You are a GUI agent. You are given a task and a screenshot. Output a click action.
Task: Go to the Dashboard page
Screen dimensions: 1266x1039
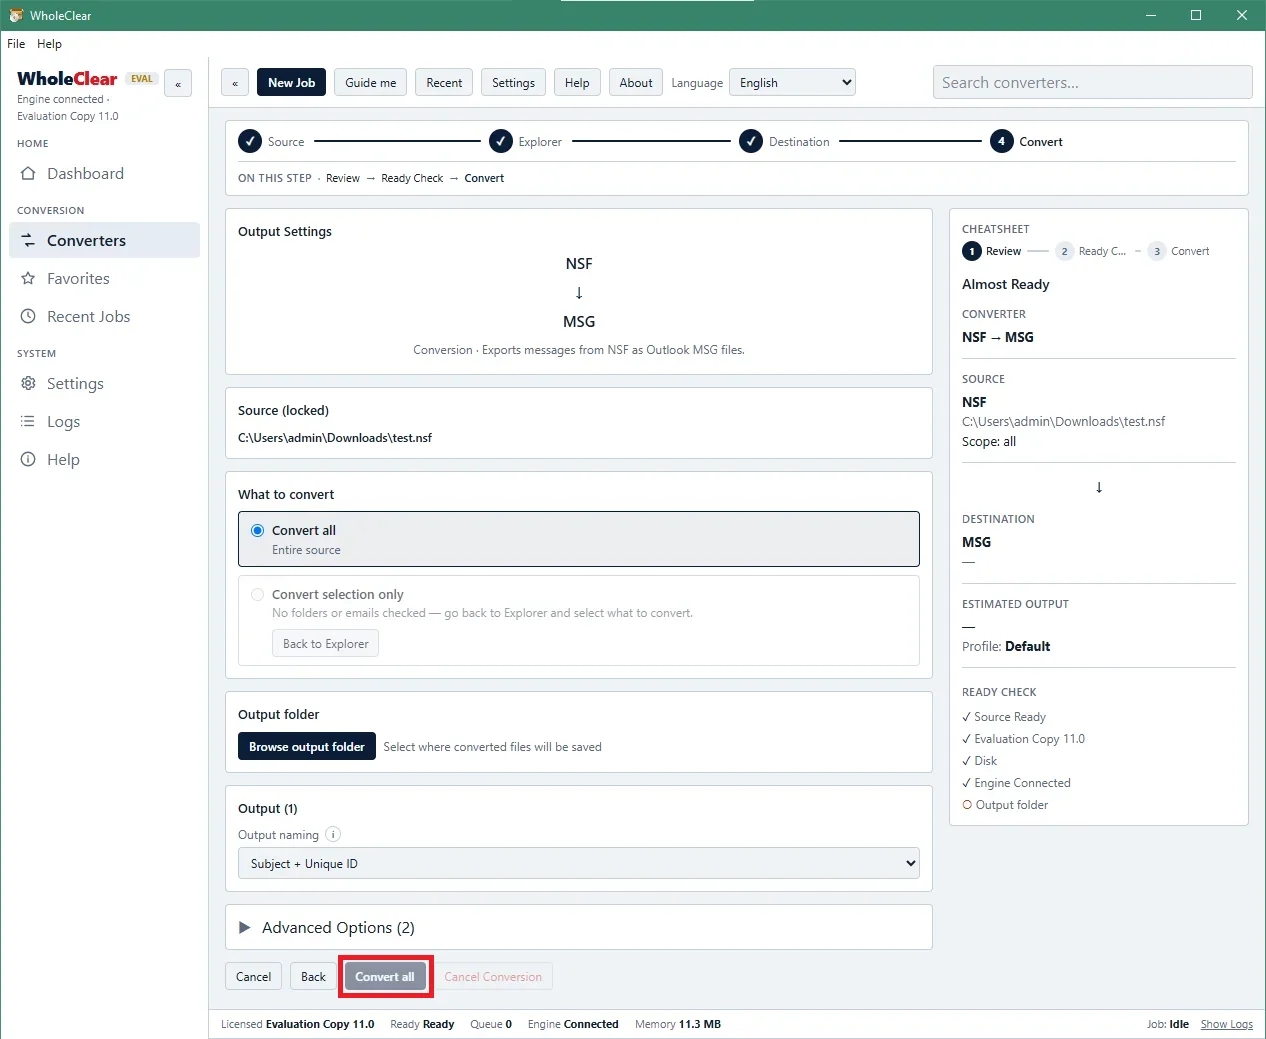105,174
